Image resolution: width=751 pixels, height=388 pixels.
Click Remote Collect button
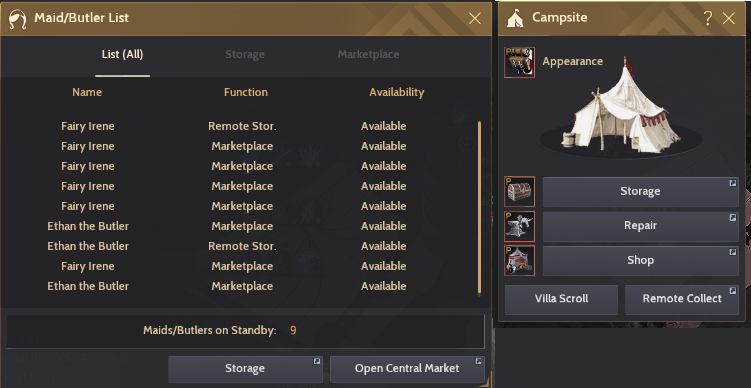point(682,299)
